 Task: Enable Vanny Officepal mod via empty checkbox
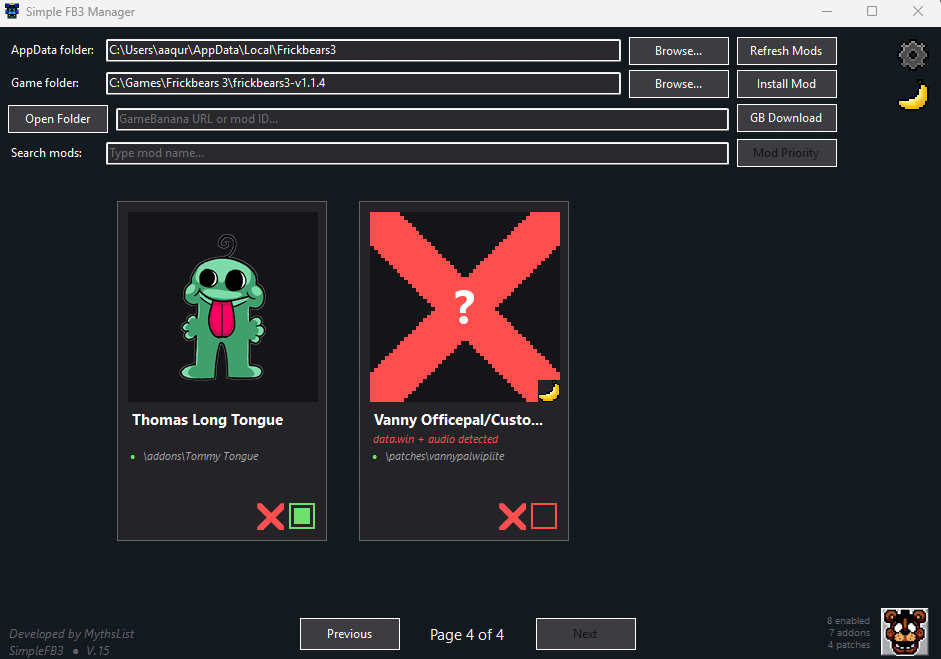coord(544,516)
